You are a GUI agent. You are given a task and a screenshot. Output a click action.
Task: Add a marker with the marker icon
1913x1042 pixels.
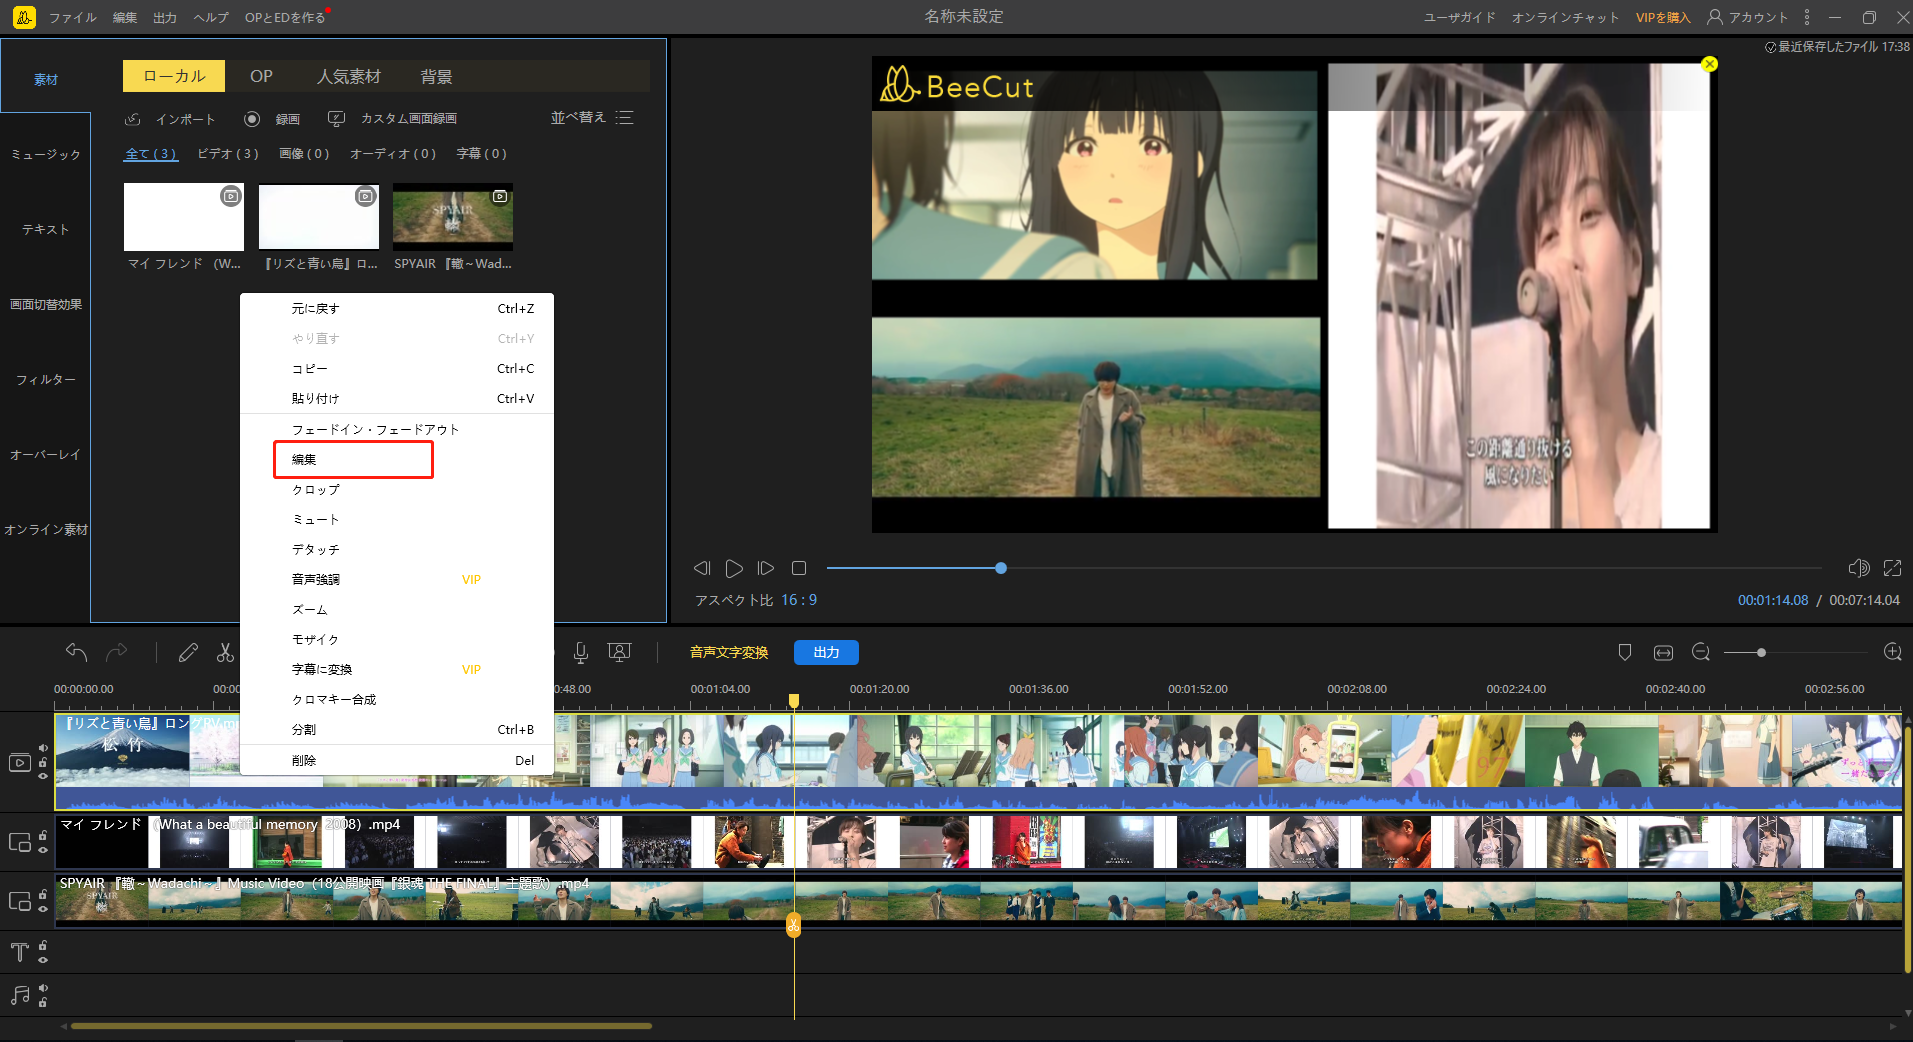click(1625, 653)
